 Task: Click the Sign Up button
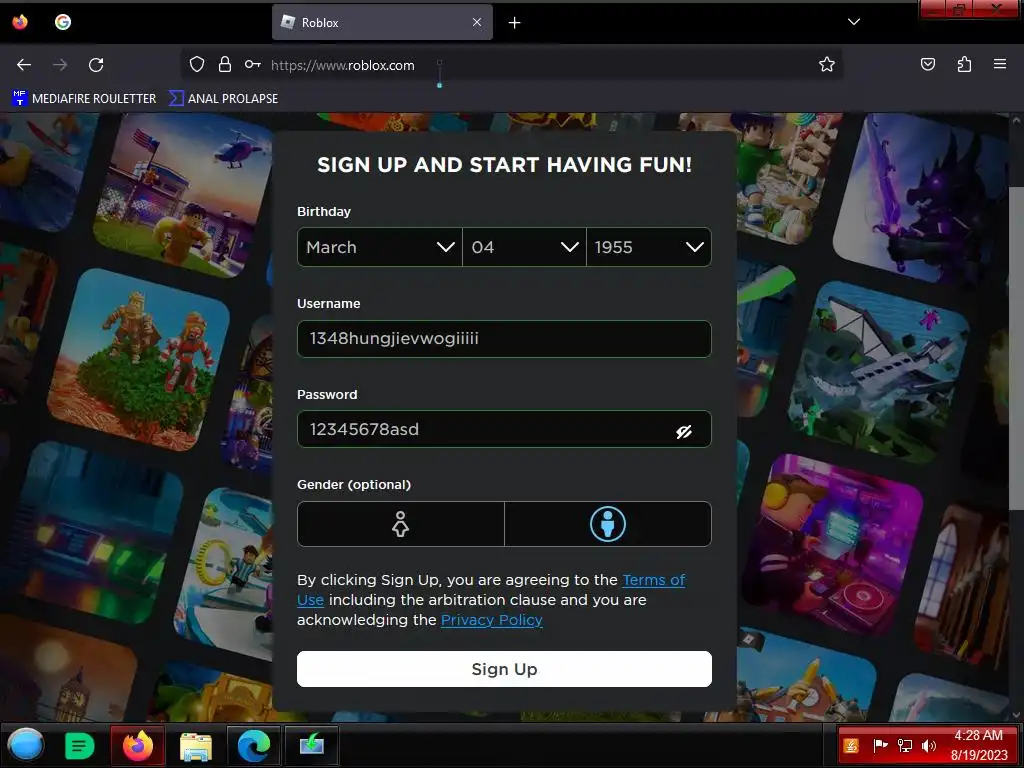504,669
